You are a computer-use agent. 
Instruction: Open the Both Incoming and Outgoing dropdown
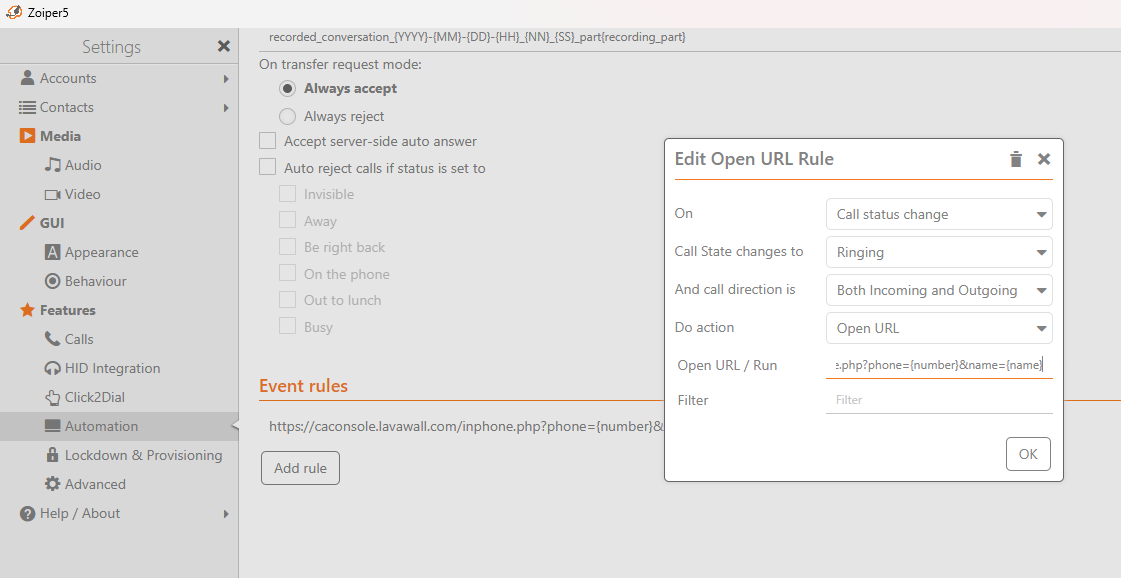(938, 290)
